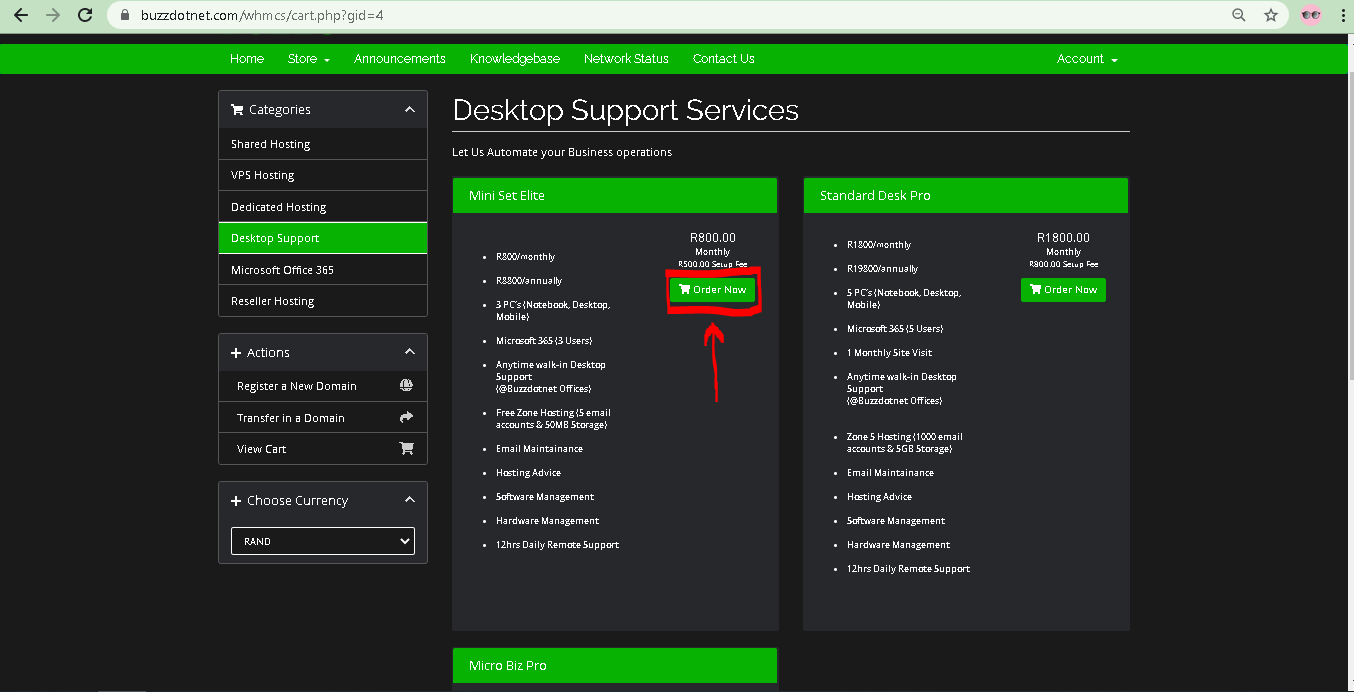Go to the Knowledgebase menu item

514,59
